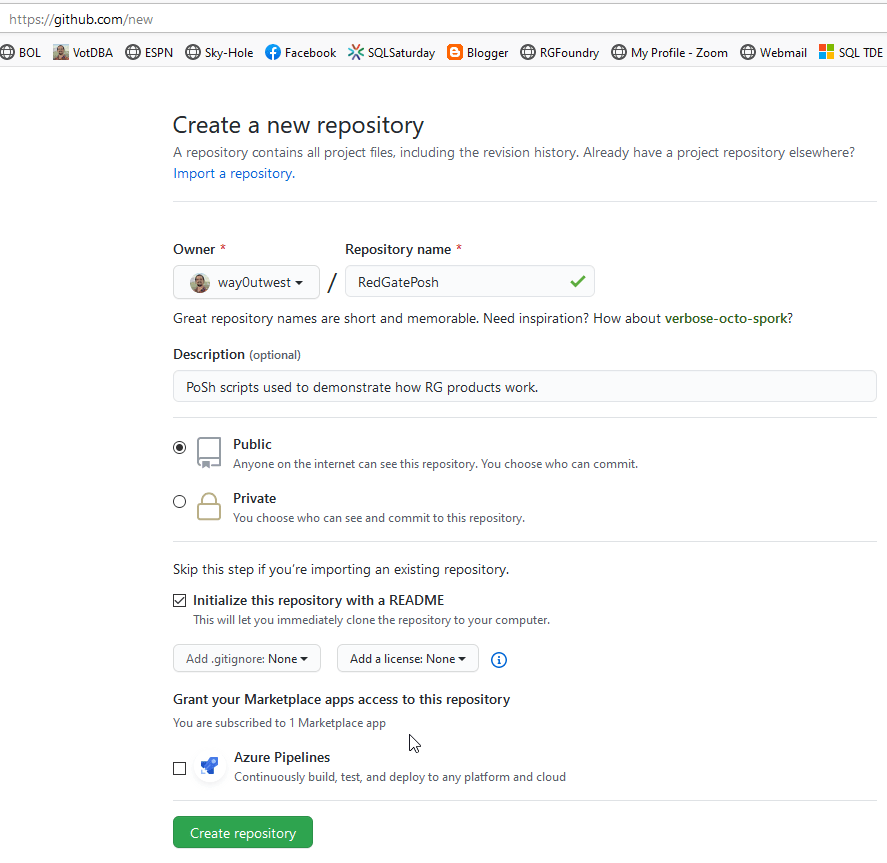Expand the Add .gitignore dropdown
The image size is (887, 863).
(x=247, y=658)
